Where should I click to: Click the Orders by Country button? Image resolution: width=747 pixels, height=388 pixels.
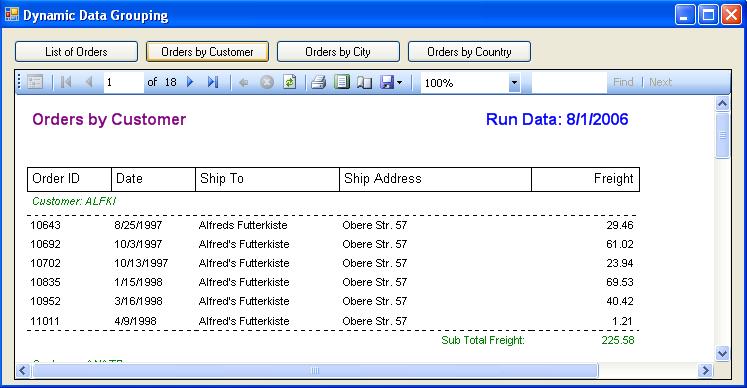[469, 51]
